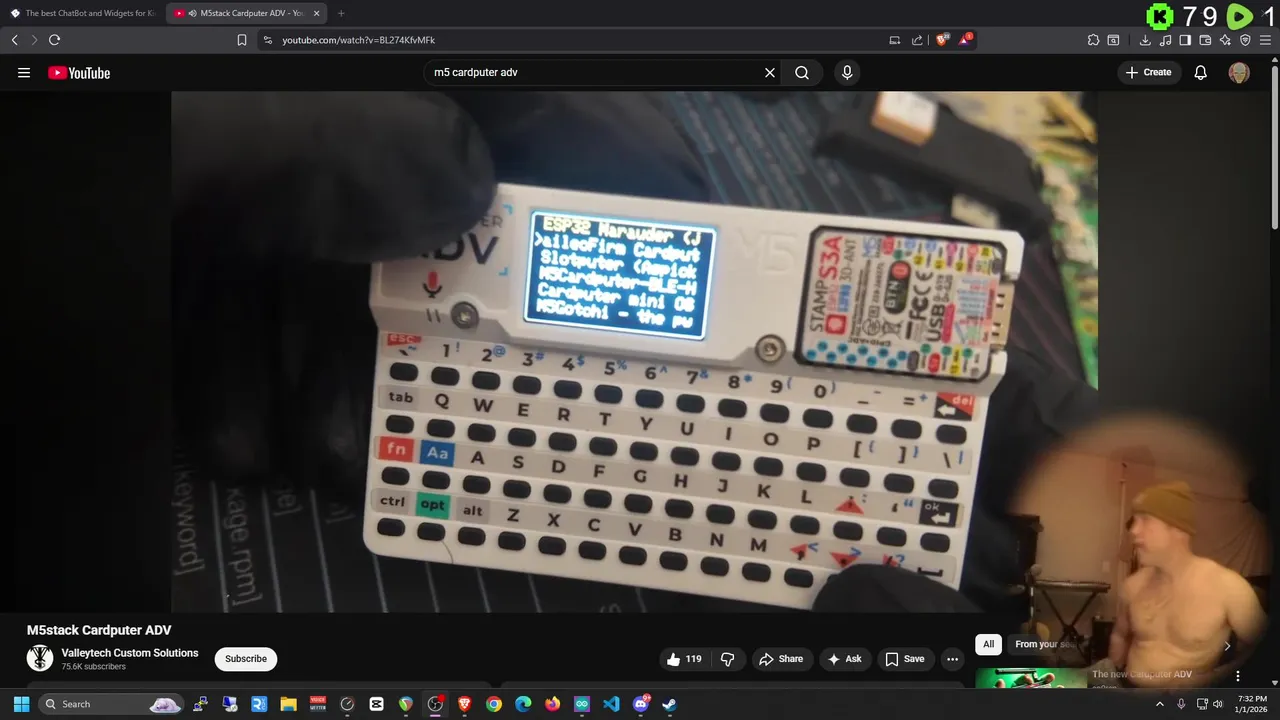Go to the YouTube home logo
The width and height of the screenshot is (1280, 720).
79,73
